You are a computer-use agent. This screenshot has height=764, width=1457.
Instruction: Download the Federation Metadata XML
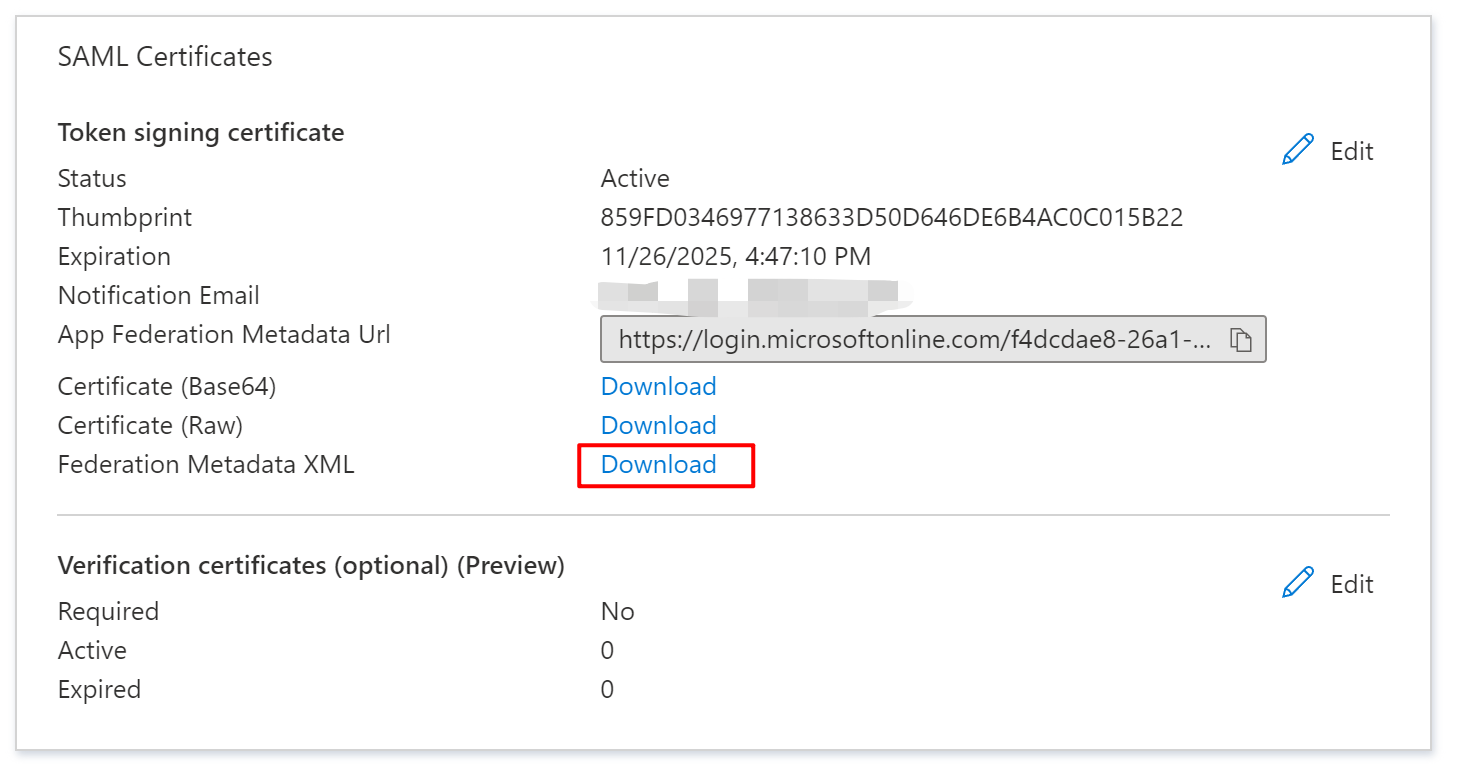coord(658,465)
